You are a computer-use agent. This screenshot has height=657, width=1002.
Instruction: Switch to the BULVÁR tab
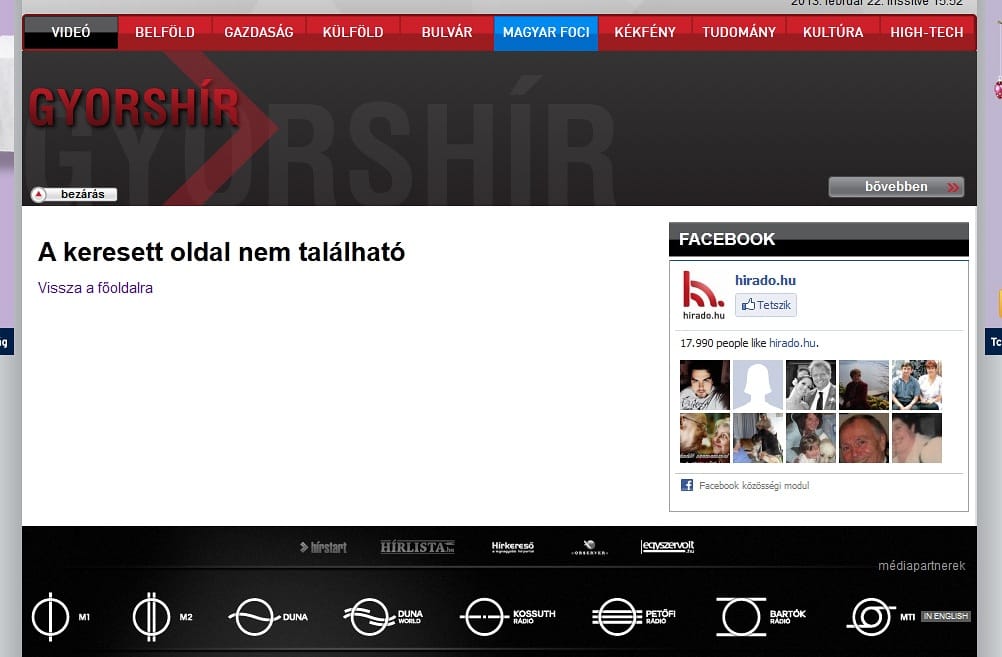[x=447, y=33]
